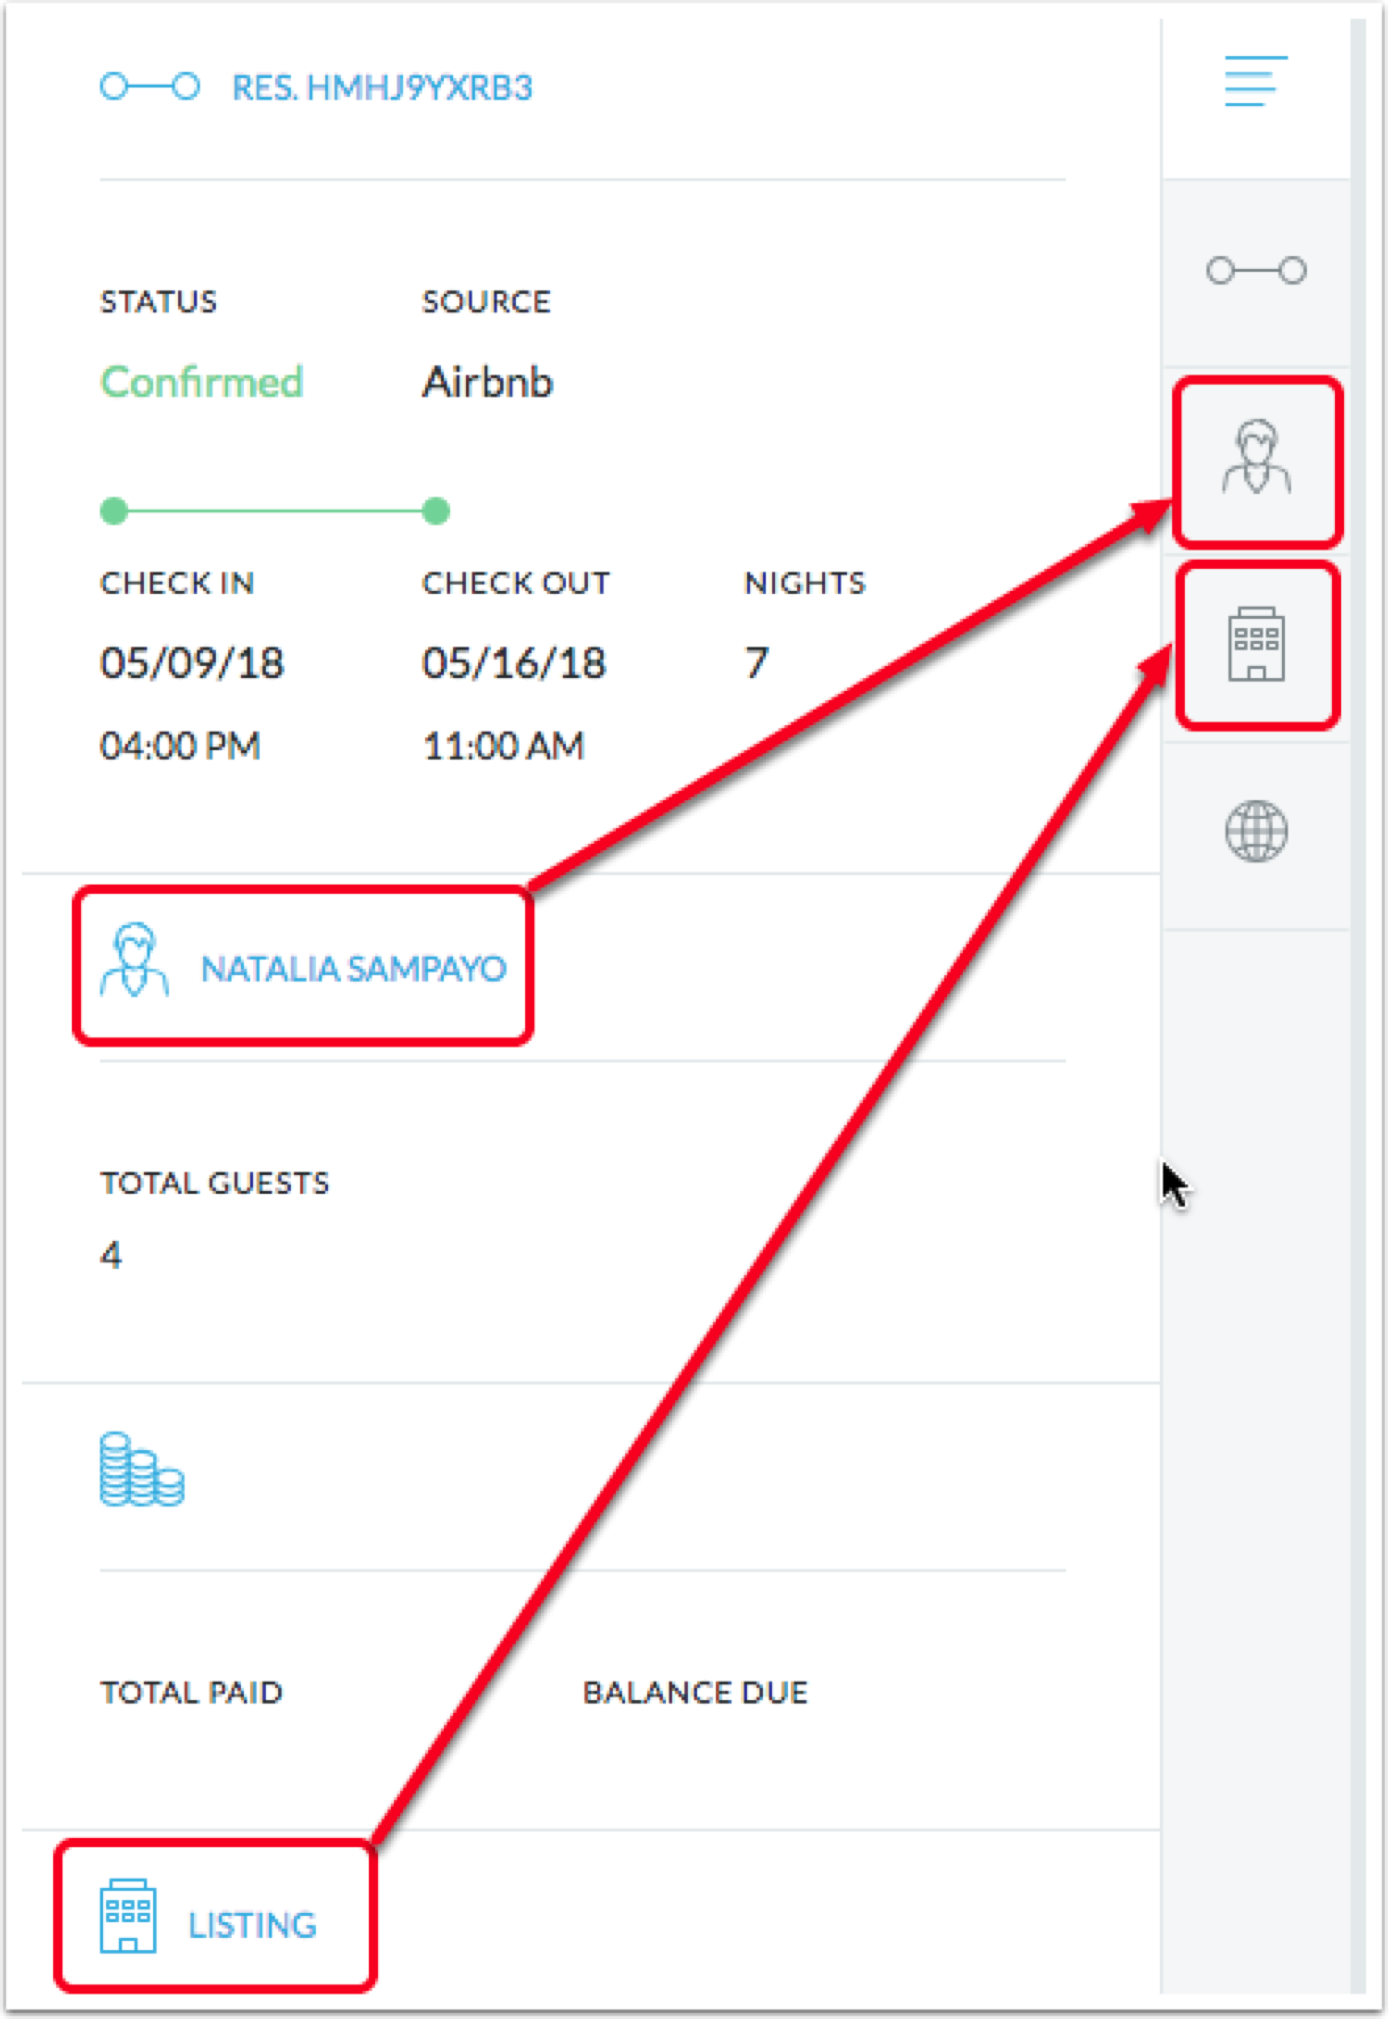Click the reservation icon beside RES. HMHJ9YXRB3
The height and width of the screenshot is (2019, 1388).
[150, 87]
